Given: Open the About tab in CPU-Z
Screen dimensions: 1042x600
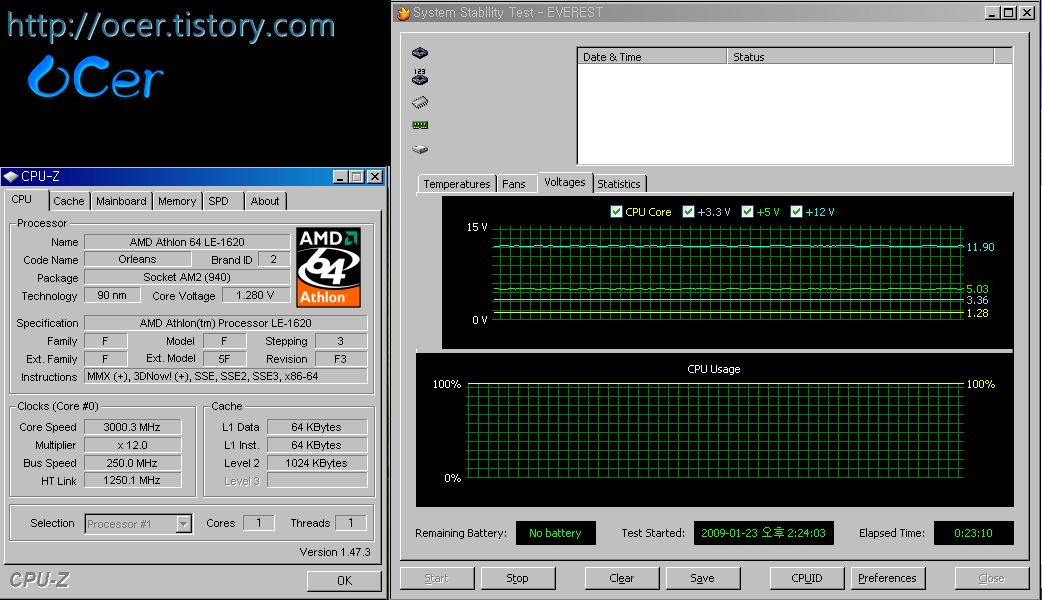Looking at the screenshot, I should tap(265, 201).
